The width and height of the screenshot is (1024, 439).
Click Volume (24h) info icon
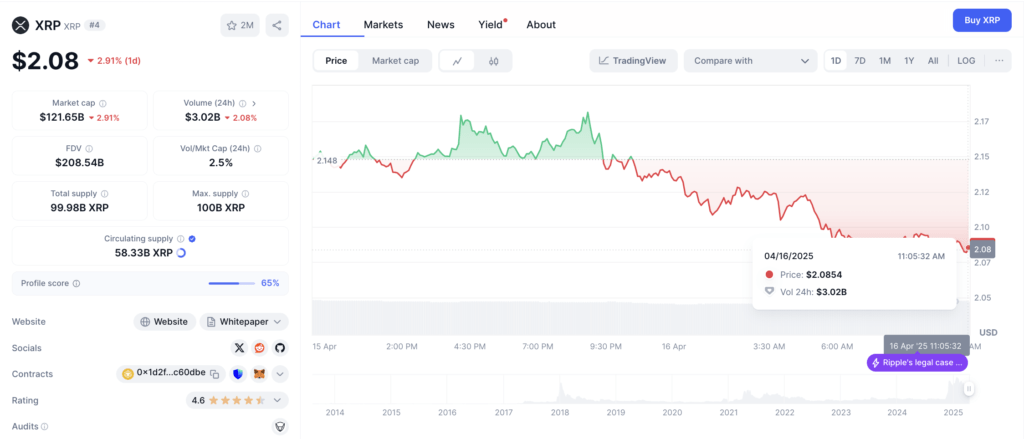pyautogui.click(x=242, y=103)
